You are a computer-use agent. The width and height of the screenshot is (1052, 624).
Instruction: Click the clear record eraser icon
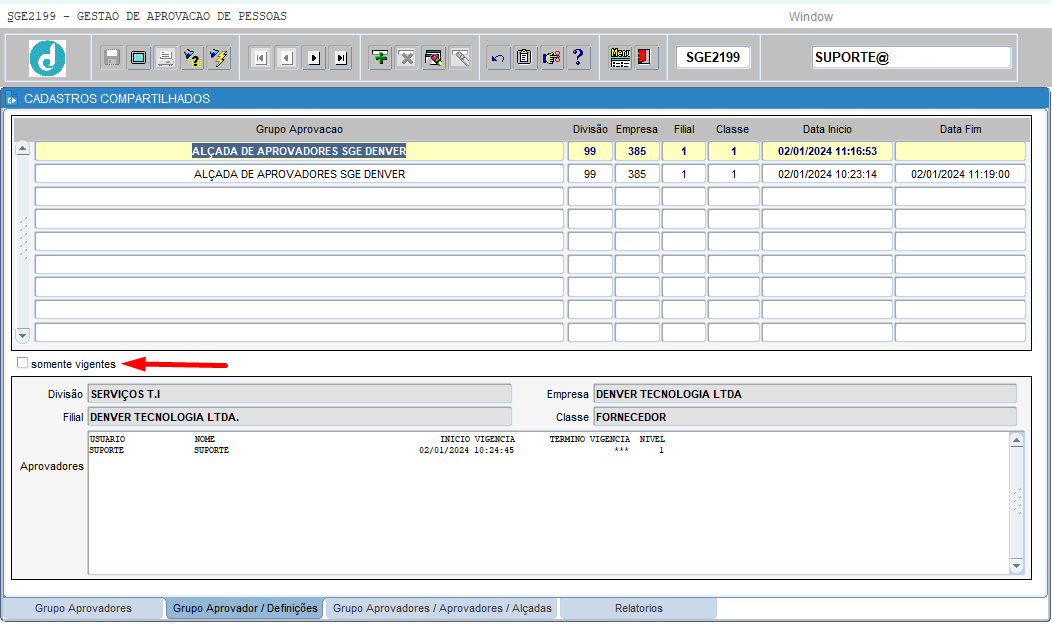tap(433, 58)
